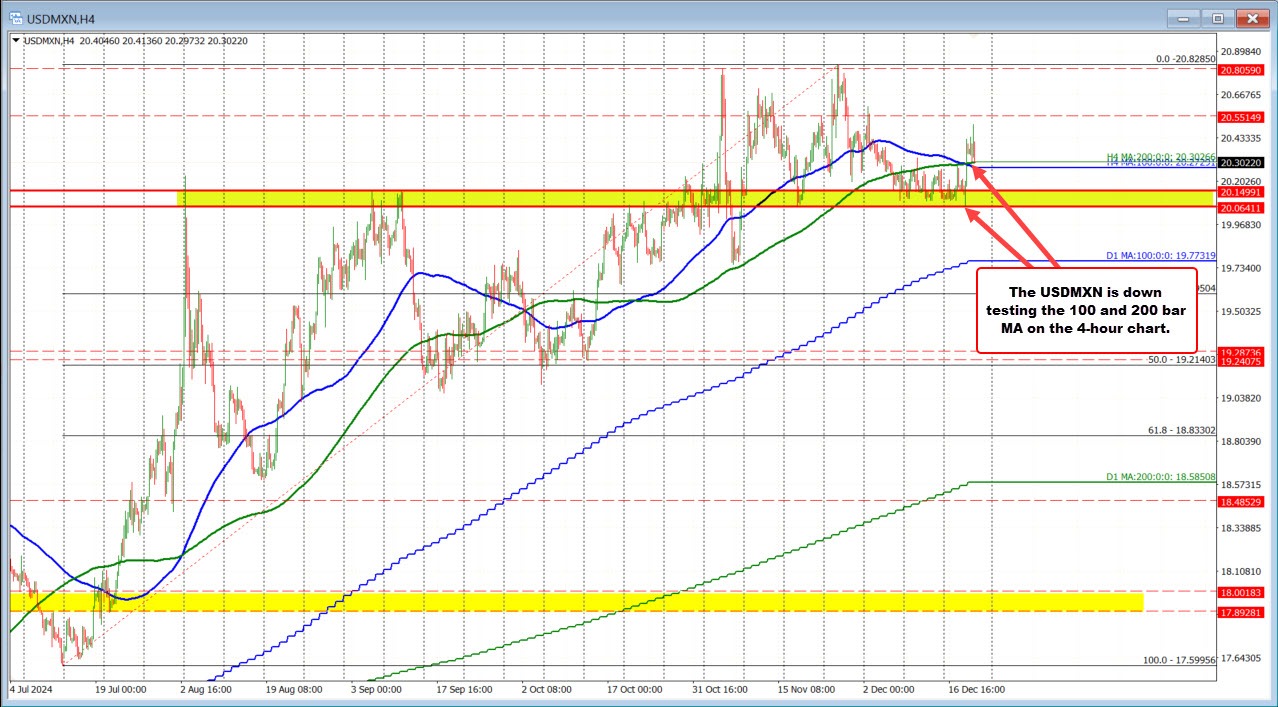
Task: Click the red level label 20.14991
Action: click(1243, 191)
